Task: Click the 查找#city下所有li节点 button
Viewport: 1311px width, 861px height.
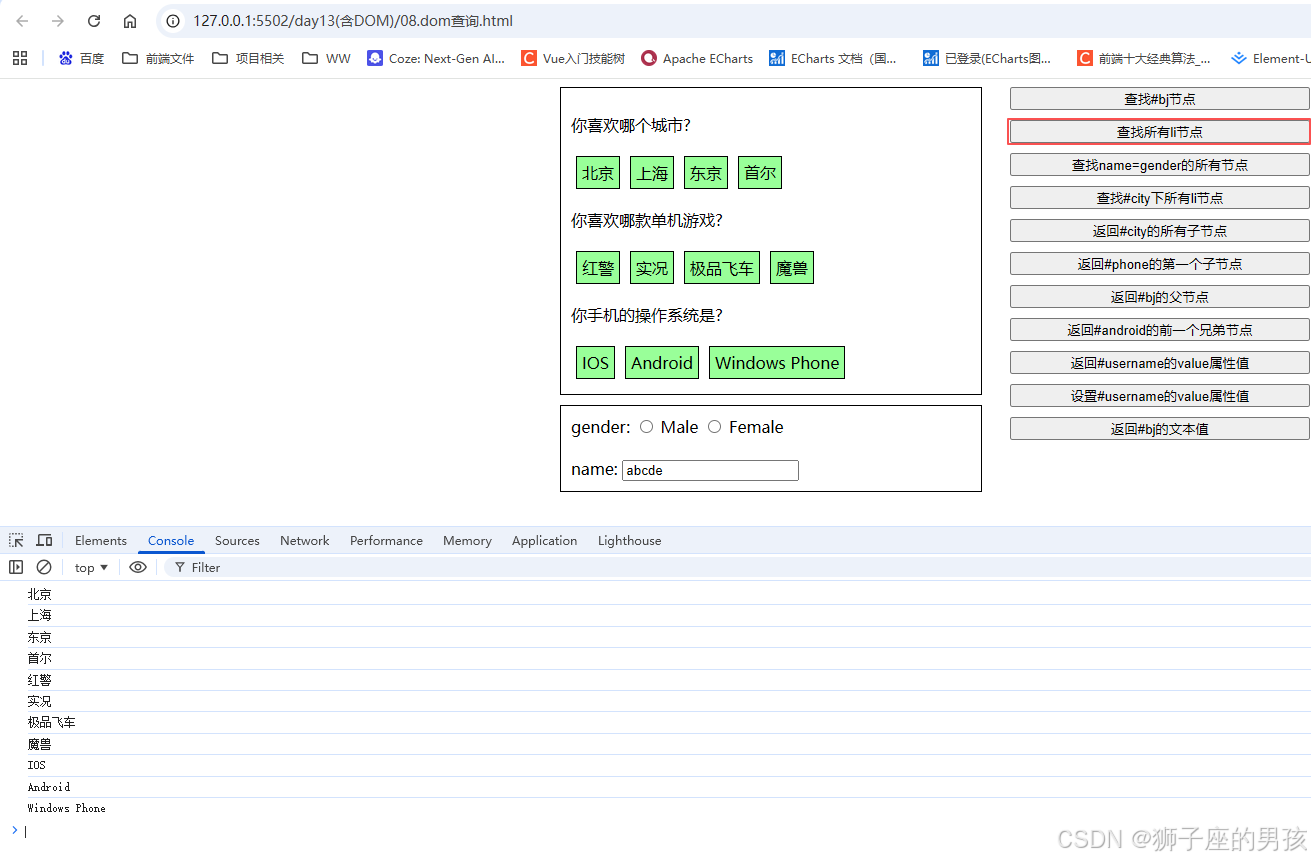Action: pyautogui.click(x=1159, y=197)
